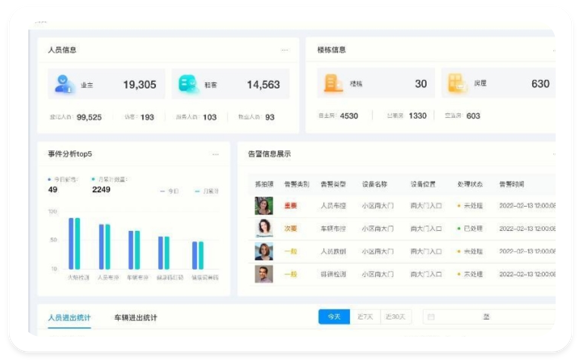
Task: Open the 事件分析top5 panel more-options ellipsis
Action: point(215,154)
